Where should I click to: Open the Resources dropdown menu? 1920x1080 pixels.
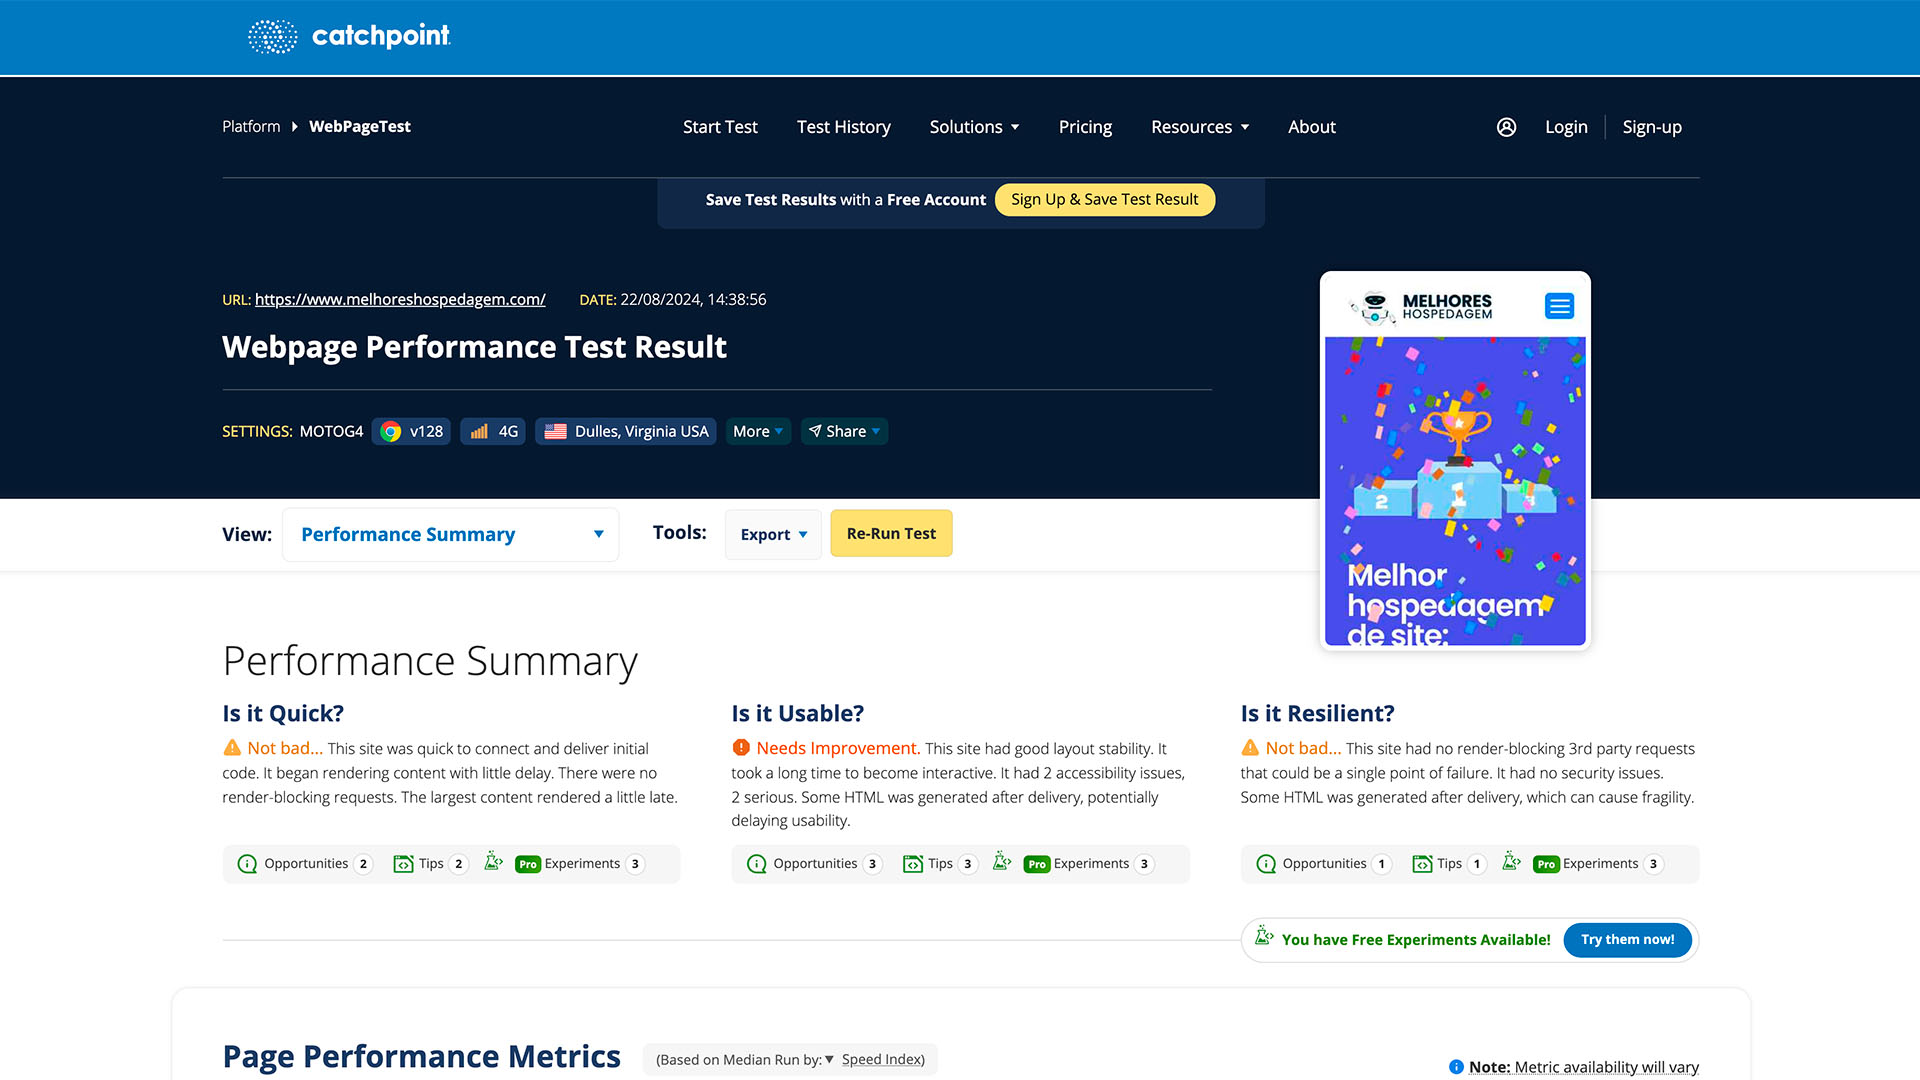[x=1200, y=127]
